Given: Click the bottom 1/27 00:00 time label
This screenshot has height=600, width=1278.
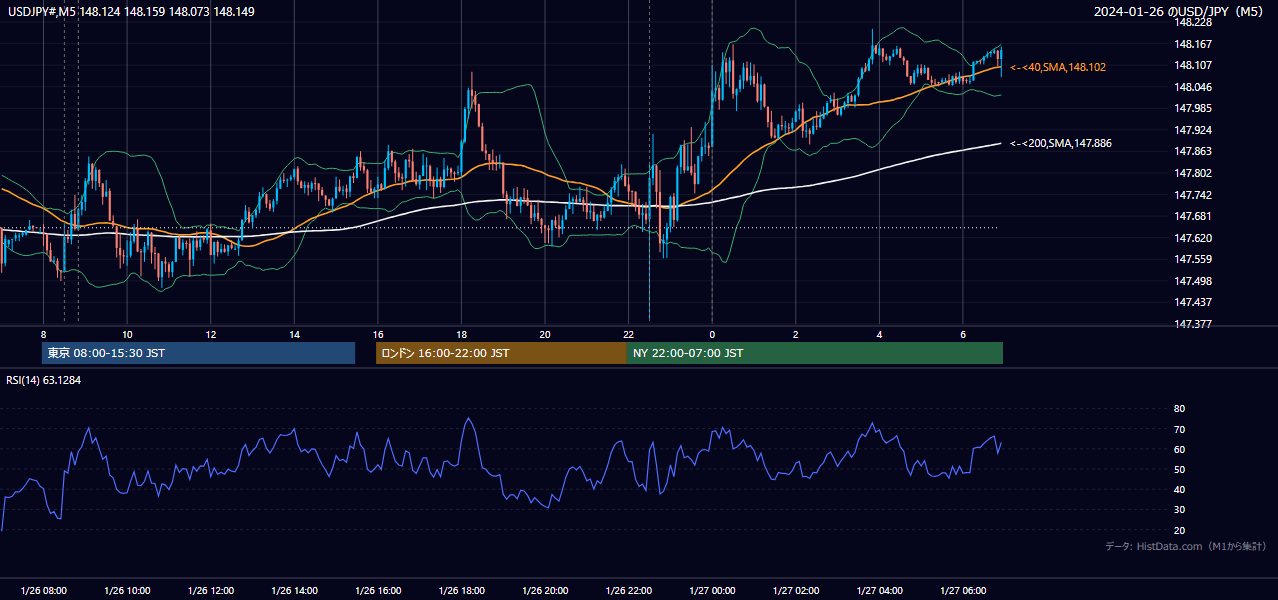Looking at the screenshot, I should (712, 591).
